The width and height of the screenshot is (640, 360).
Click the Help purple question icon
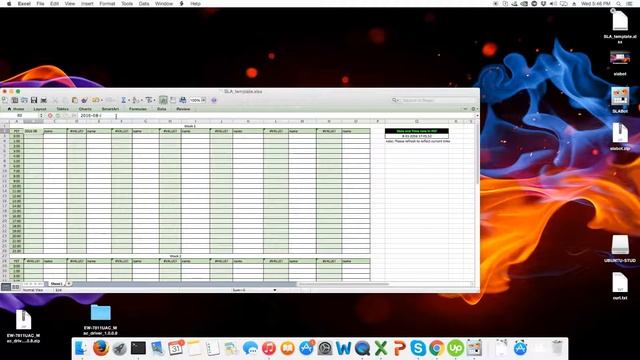click(x=214, y=100)
